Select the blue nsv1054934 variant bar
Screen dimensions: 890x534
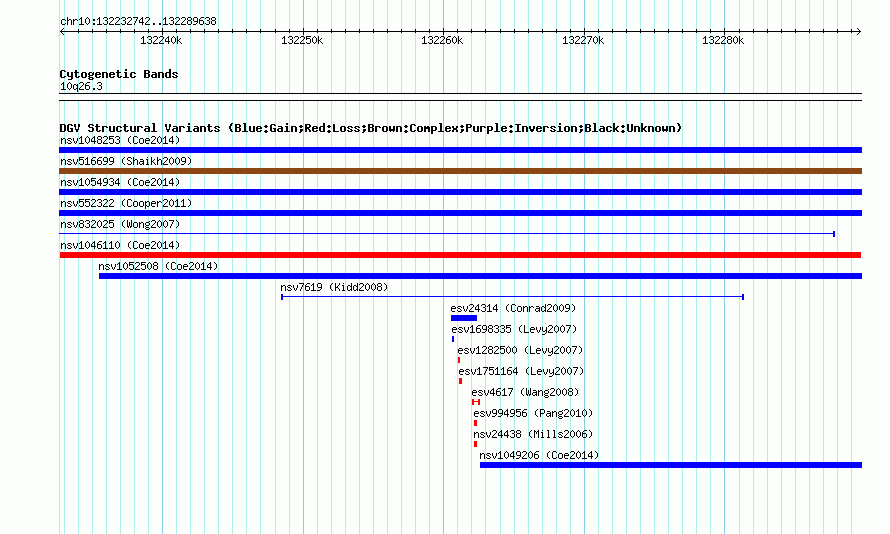coord(460,192)
